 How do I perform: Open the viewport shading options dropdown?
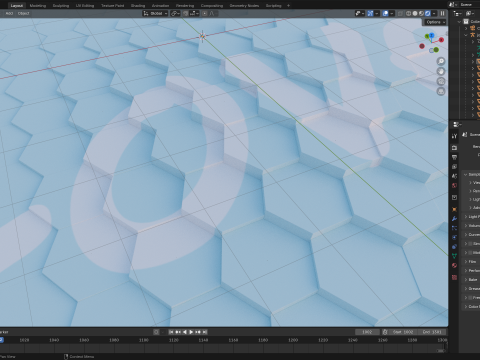coord(434,13)
